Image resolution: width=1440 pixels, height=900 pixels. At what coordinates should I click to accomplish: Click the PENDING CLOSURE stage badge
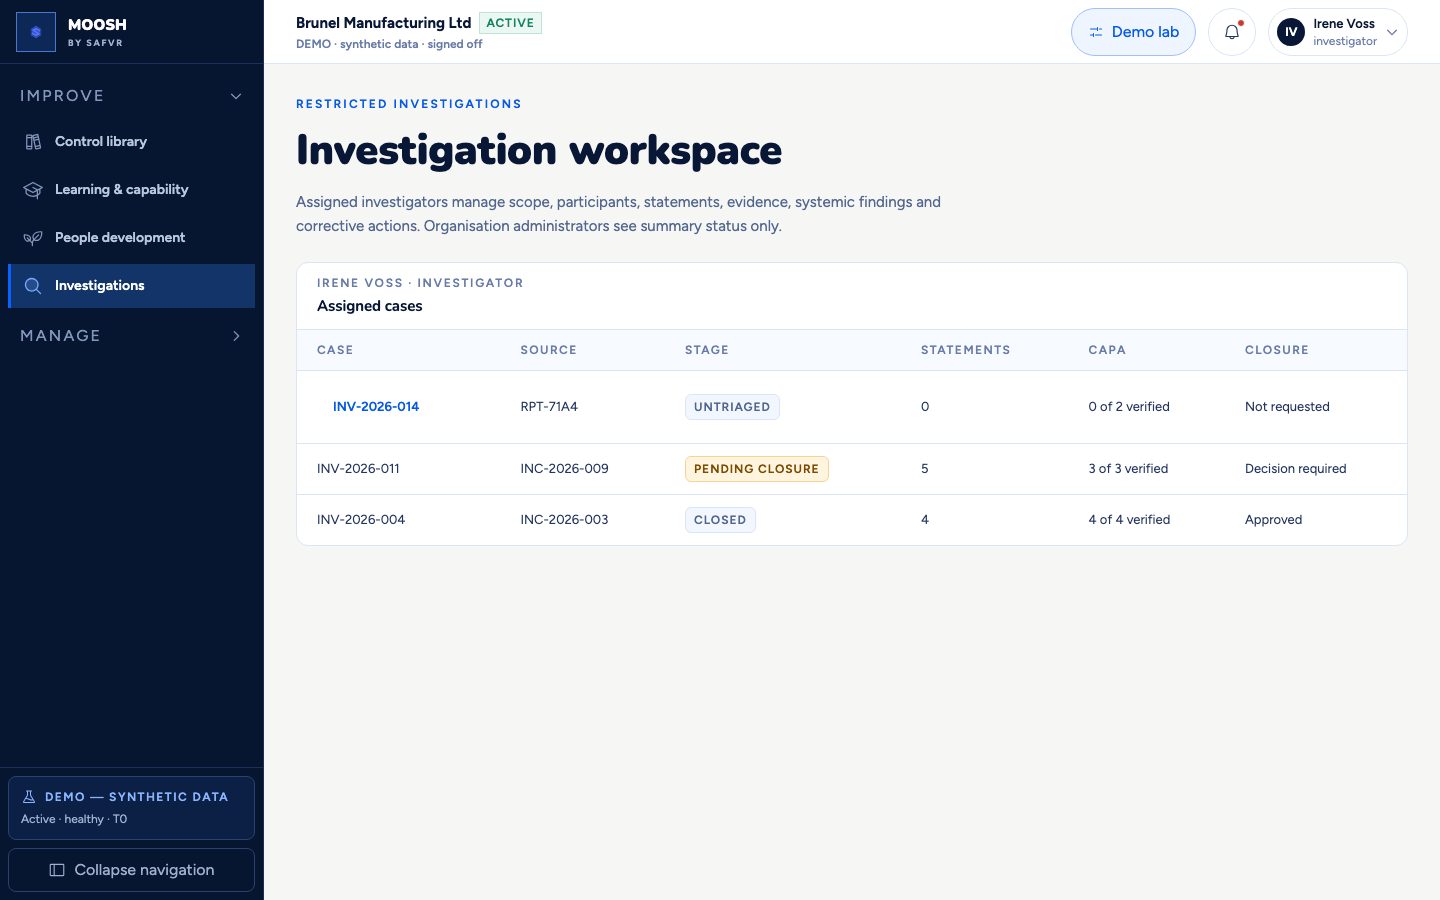click(x=756, y=469)
